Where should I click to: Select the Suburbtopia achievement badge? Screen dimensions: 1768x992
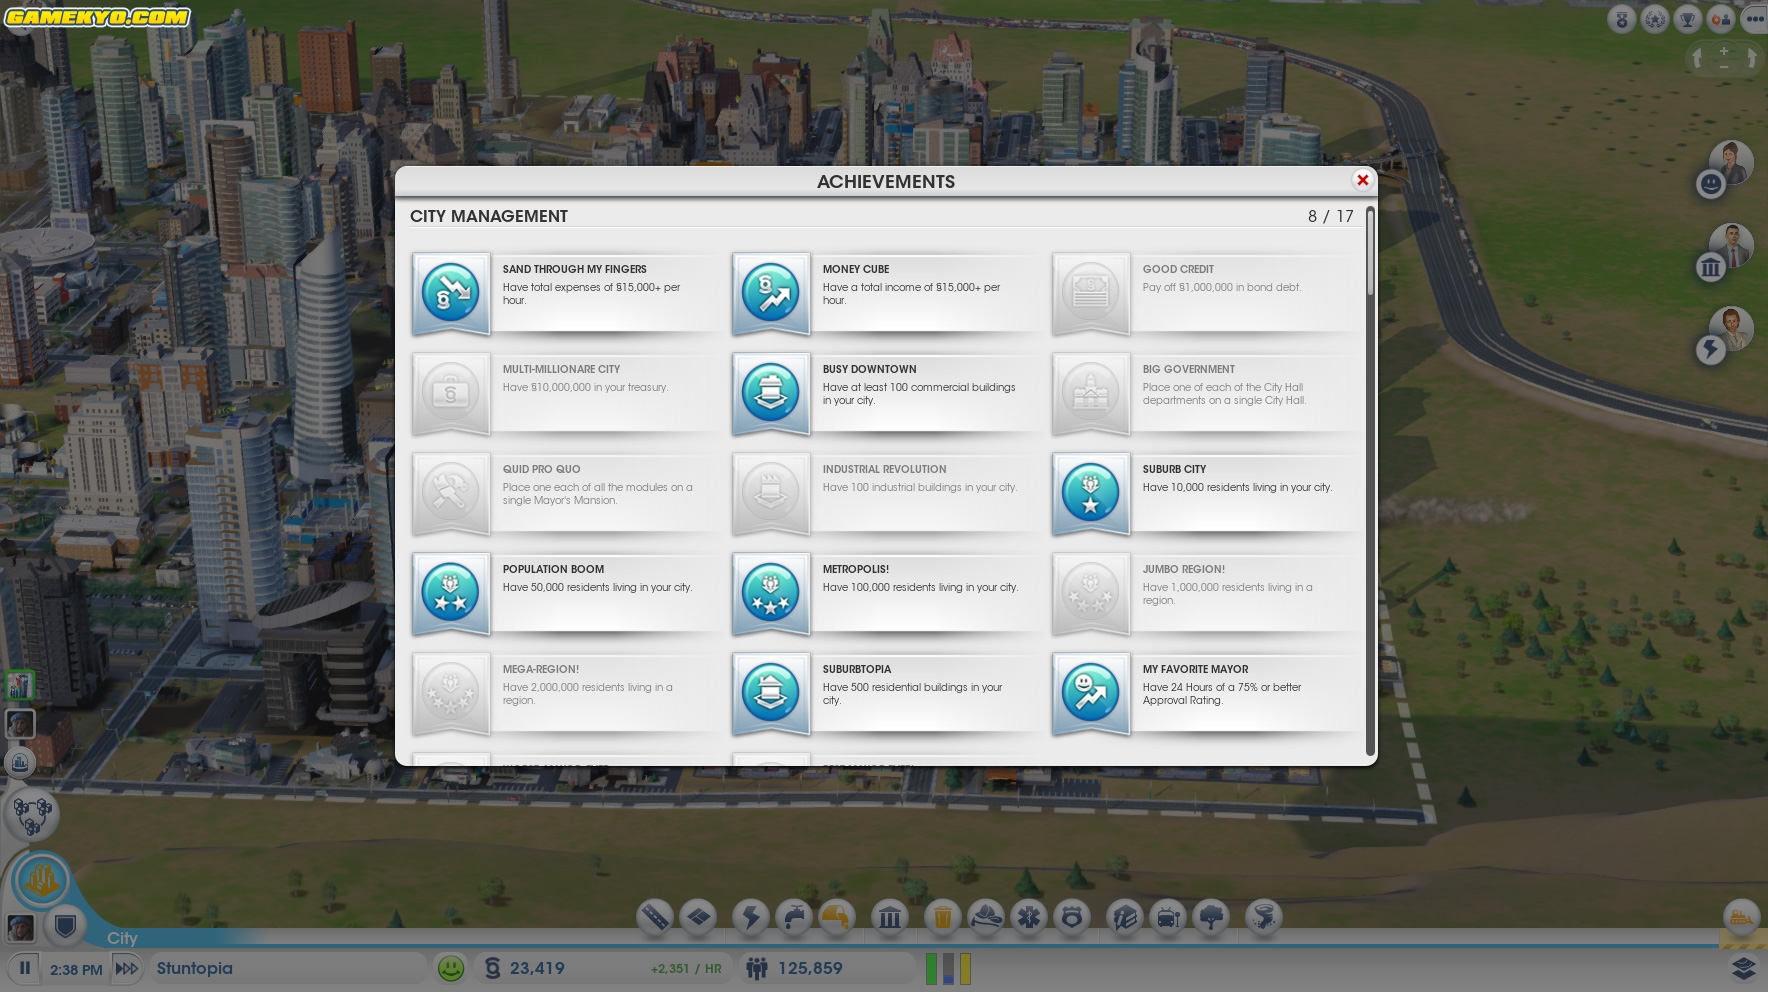click(x=770, y=693)
